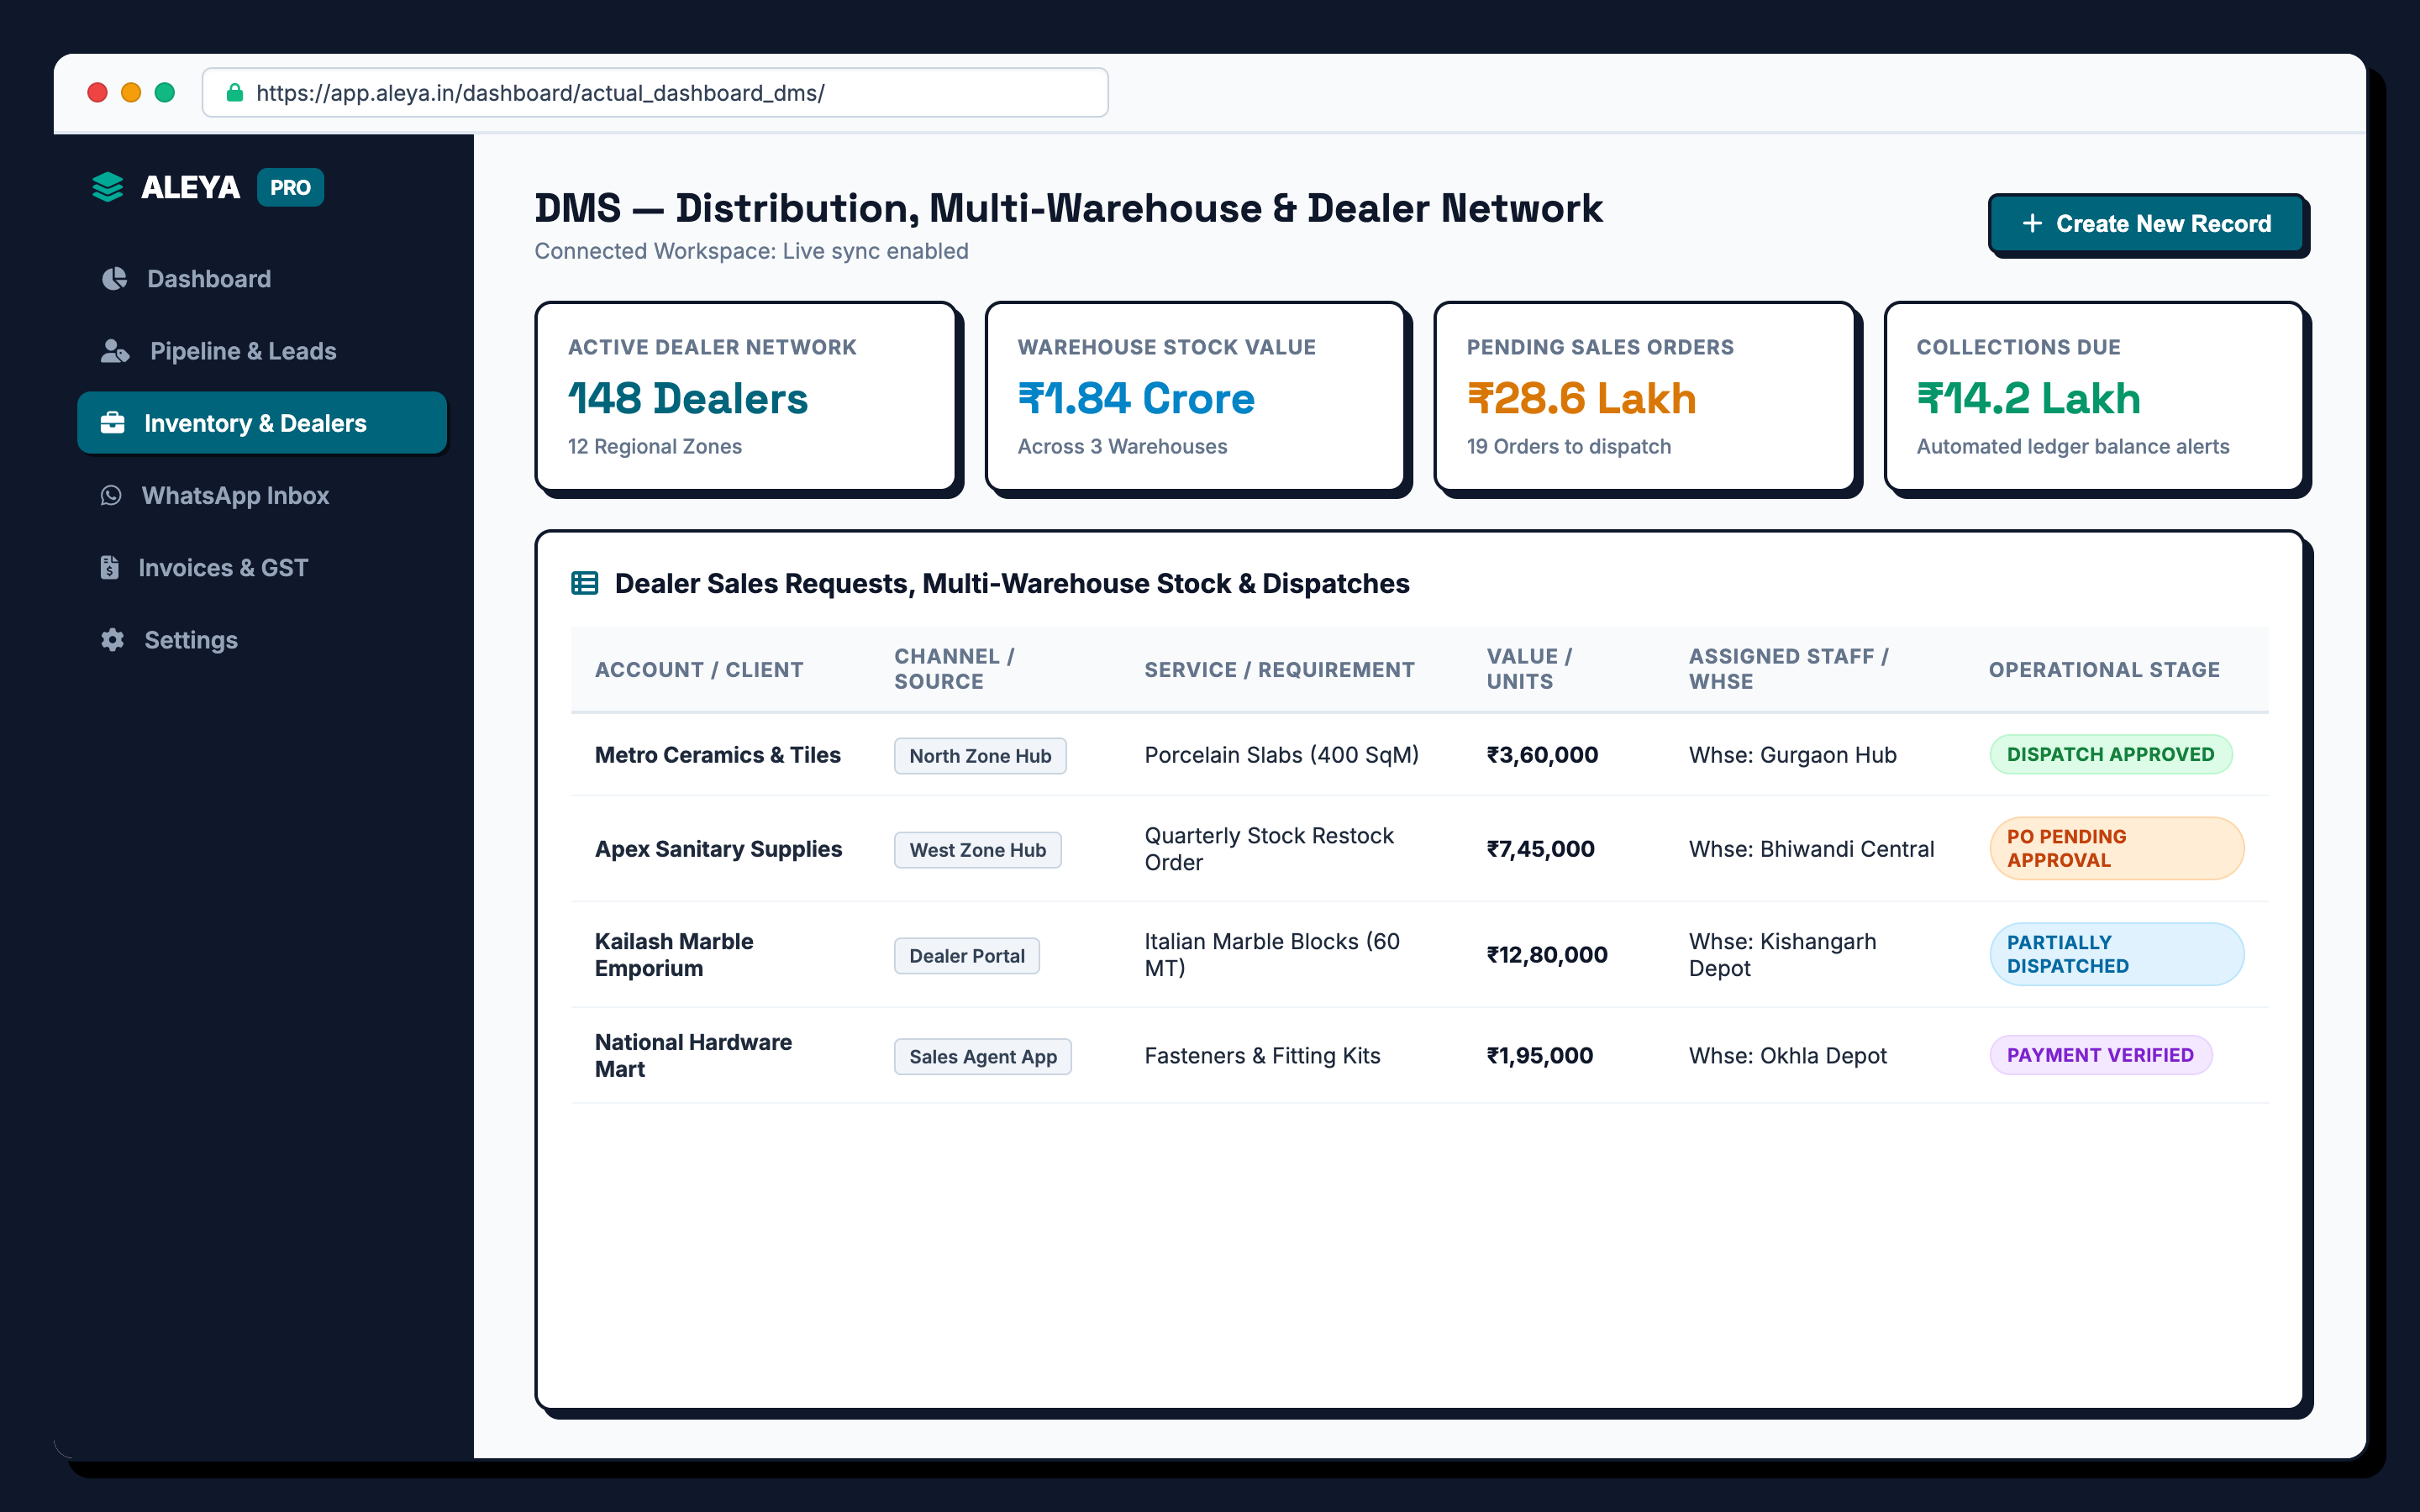Image resolution: width=2420 pixels, height=1512 pixels.
Task: Open Pipeline & Leads section
Action: (x=262, y=351)
